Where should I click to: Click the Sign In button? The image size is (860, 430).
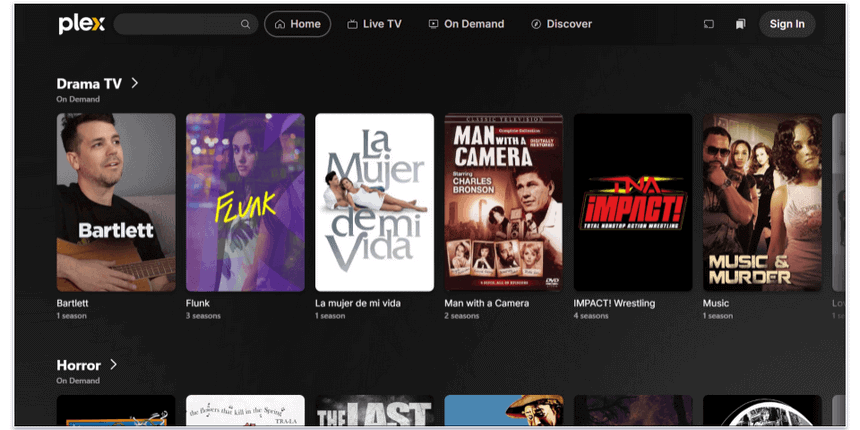(787, 24)
